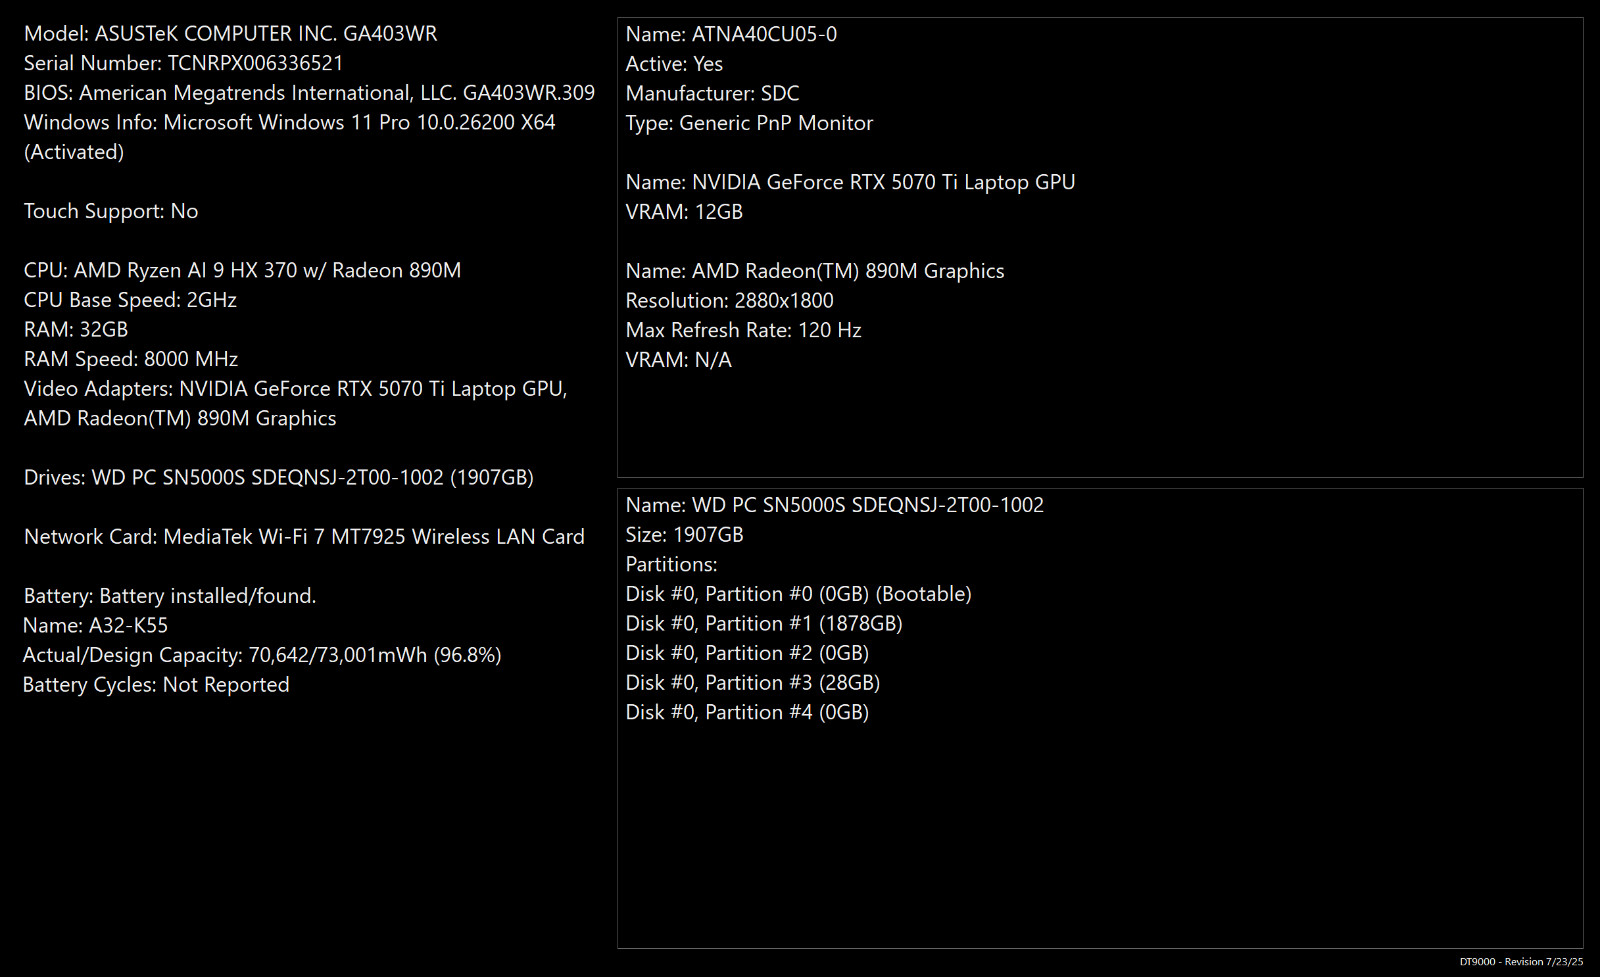The height and width of the screenshot is (977, 1600).
Task: Click the 'Name: AMD Radeon(TM) 890M Graphics' line
Action: pyautogui.click(x=816, y=271)
